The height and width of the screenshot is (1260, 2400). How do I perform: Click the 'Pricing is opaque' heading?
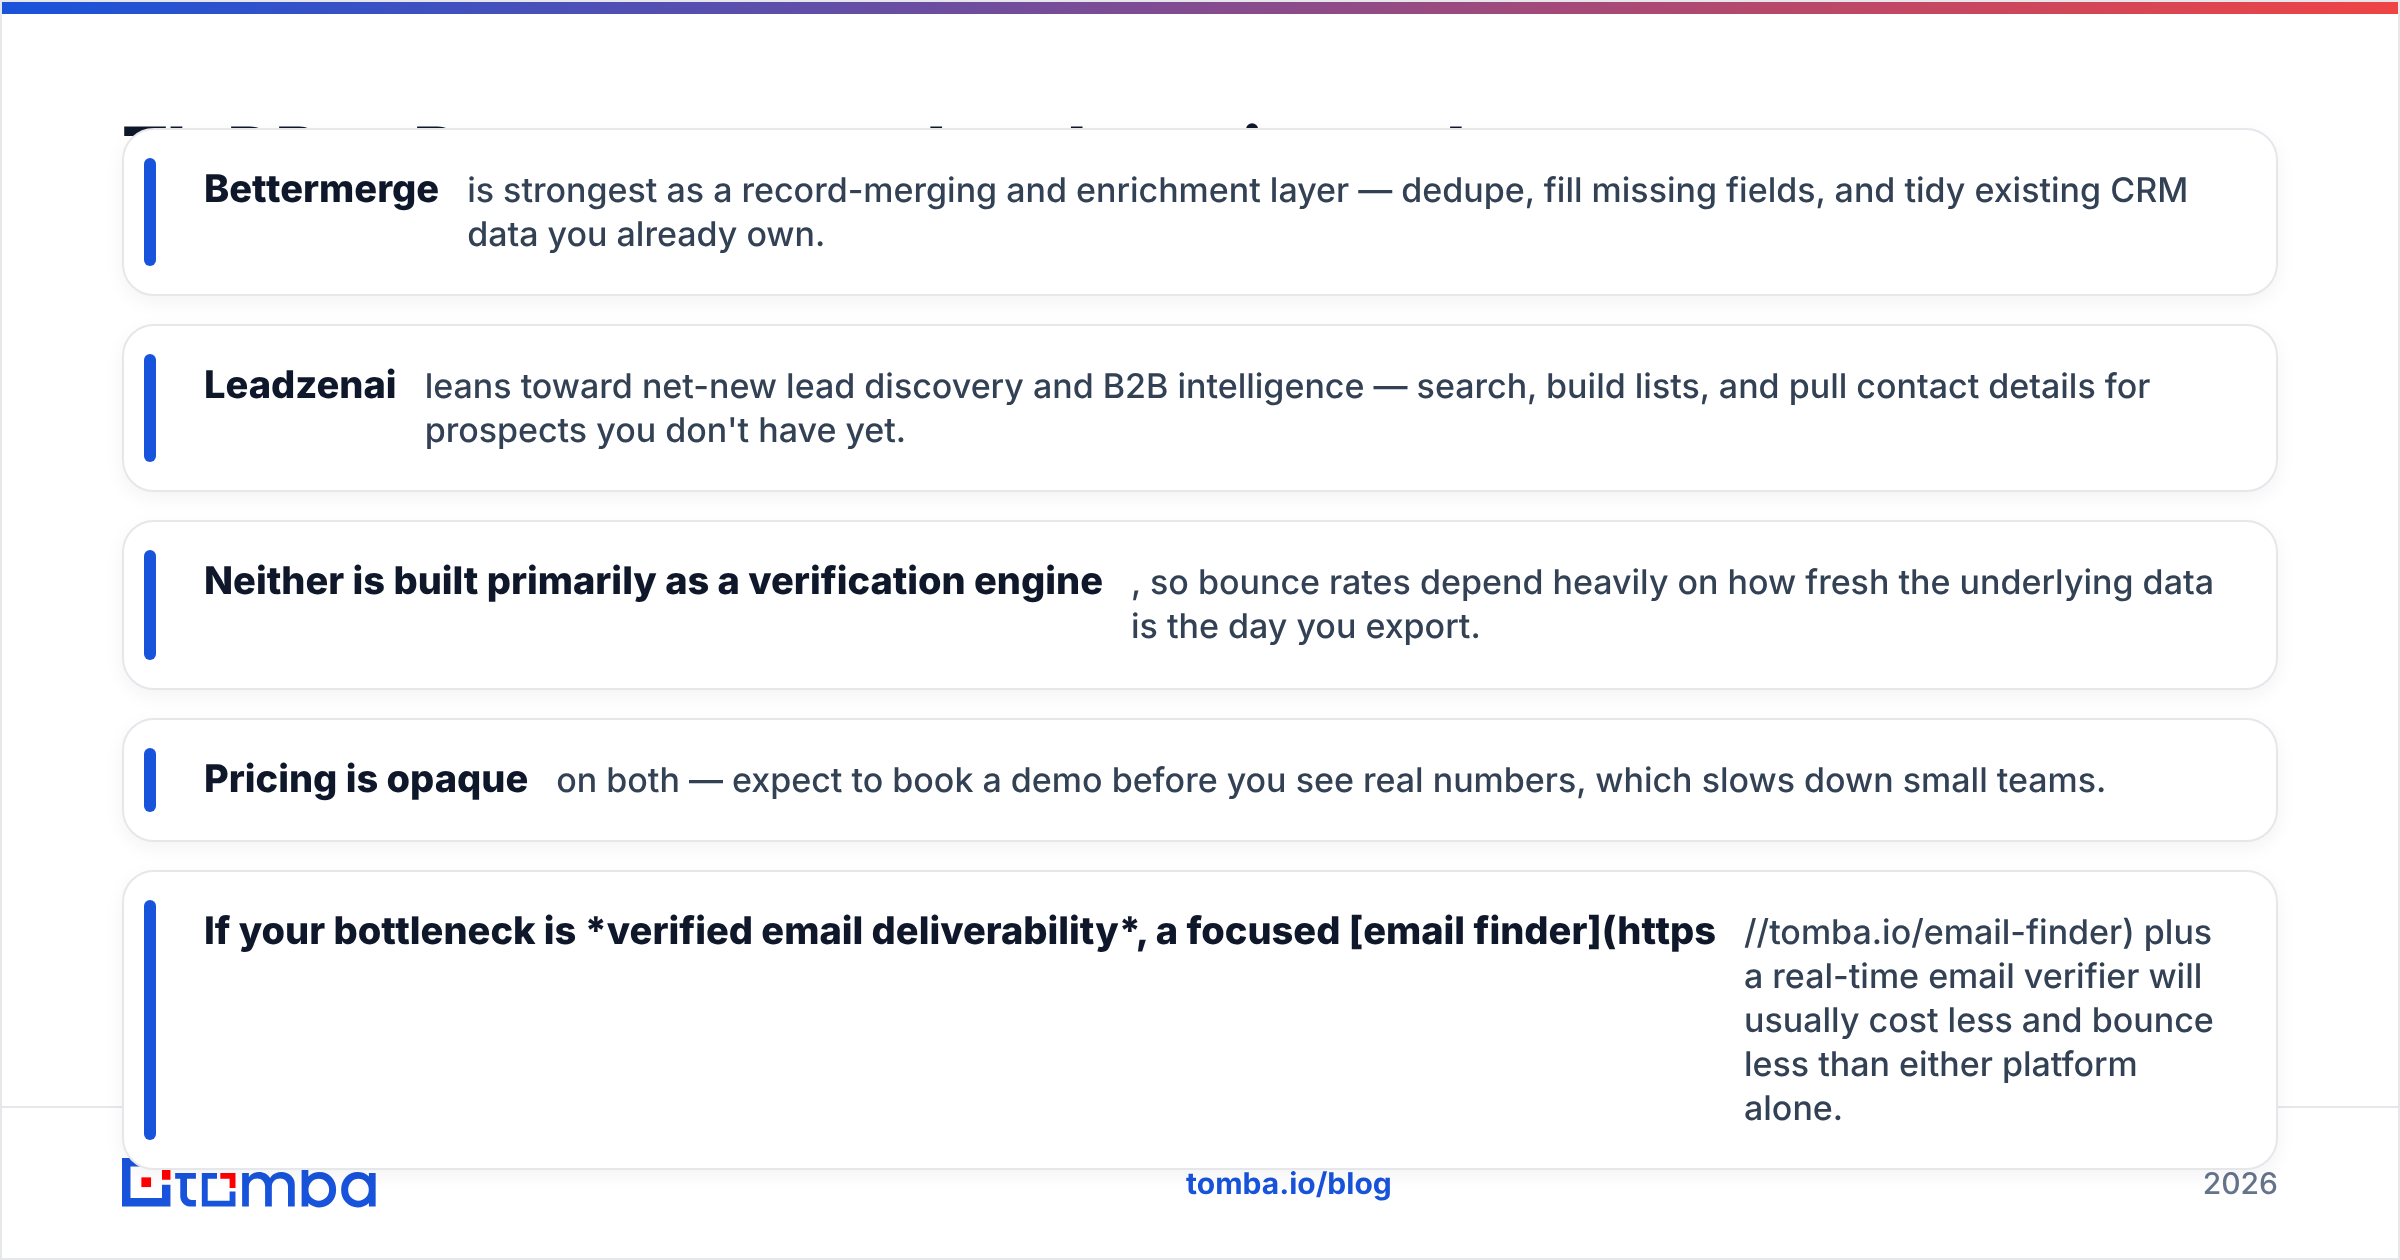pyautogui.click(x=366, y=779)
